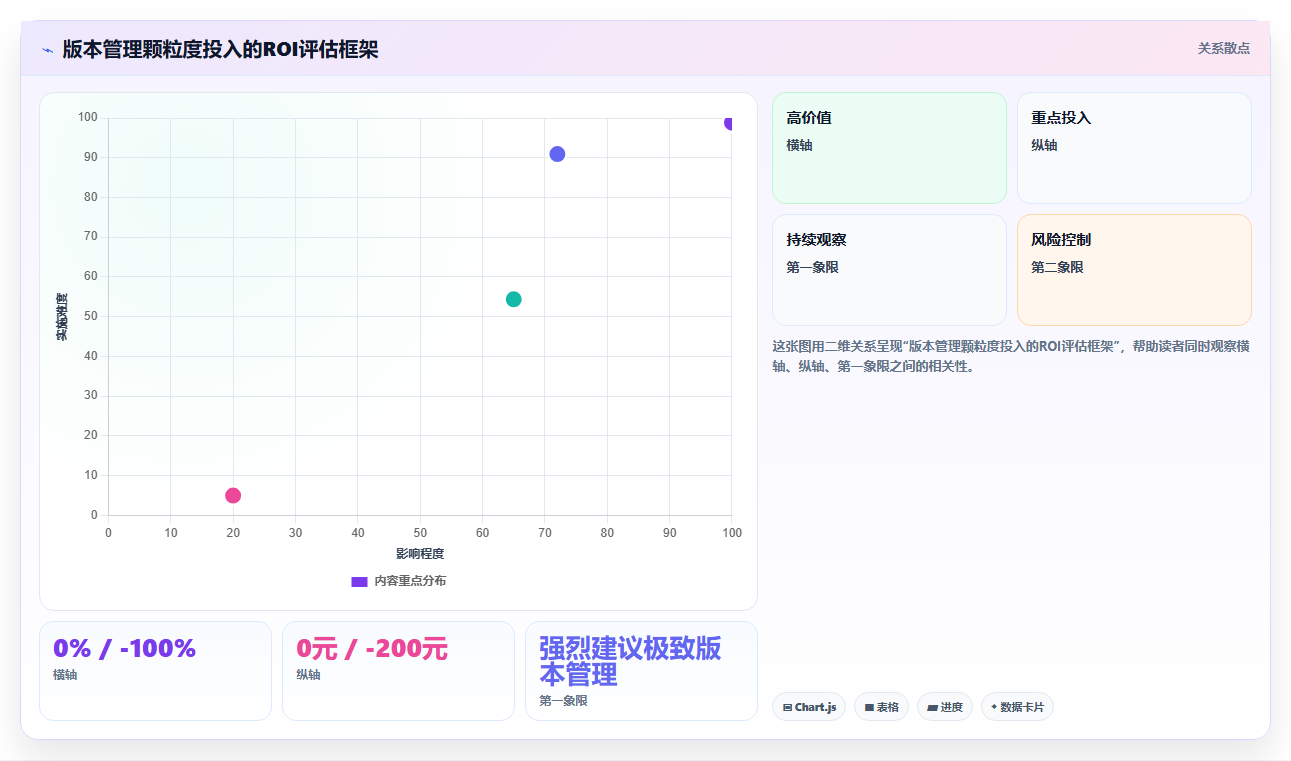The image size is (1291, 761).
Task: Click the 关系散点 label in header
Action: coord(1224,48)
